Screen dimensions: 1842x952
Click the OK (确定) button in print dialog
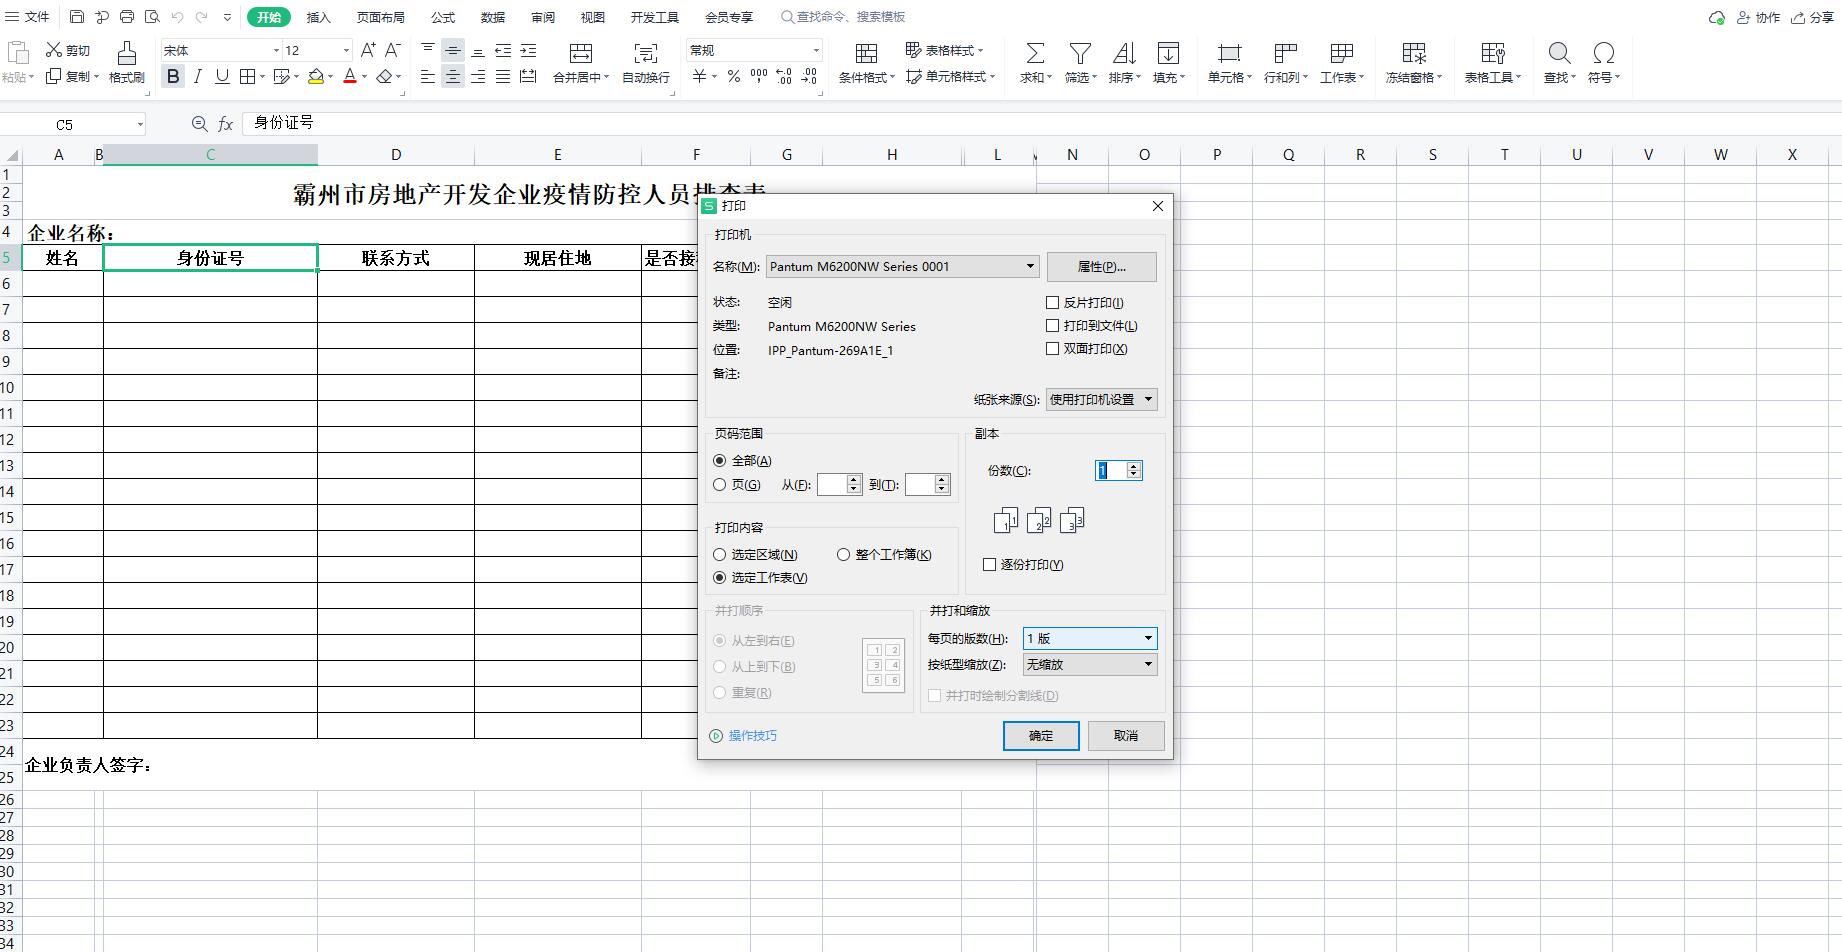[1040, 736]
